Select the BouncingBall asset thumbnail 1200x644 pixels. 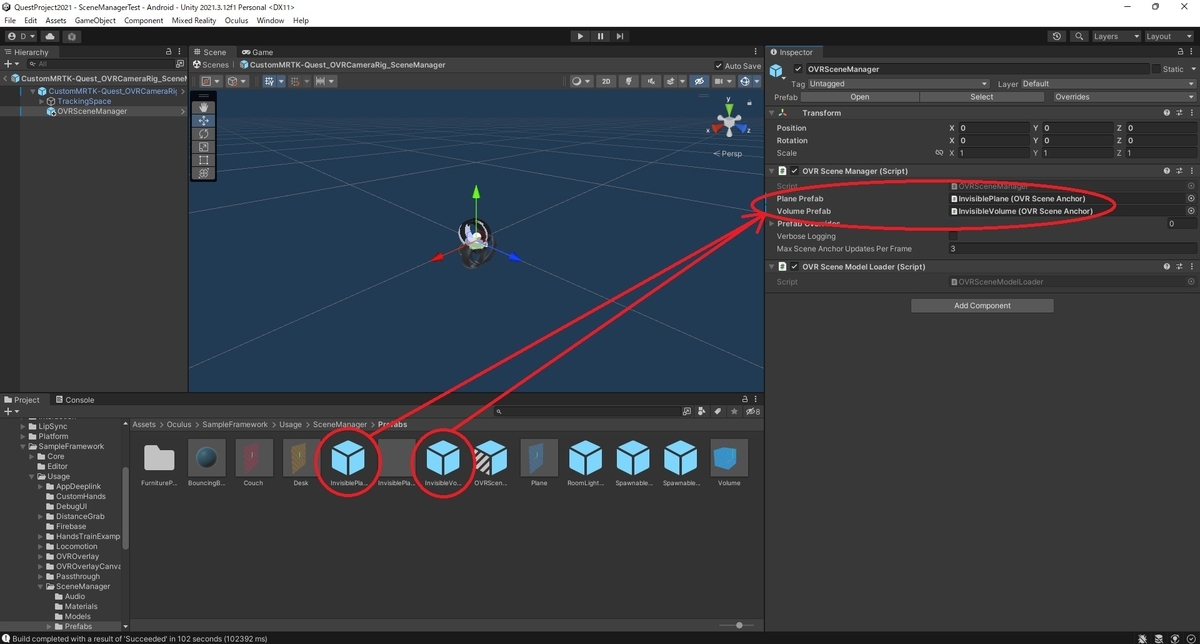click(206, 462)
